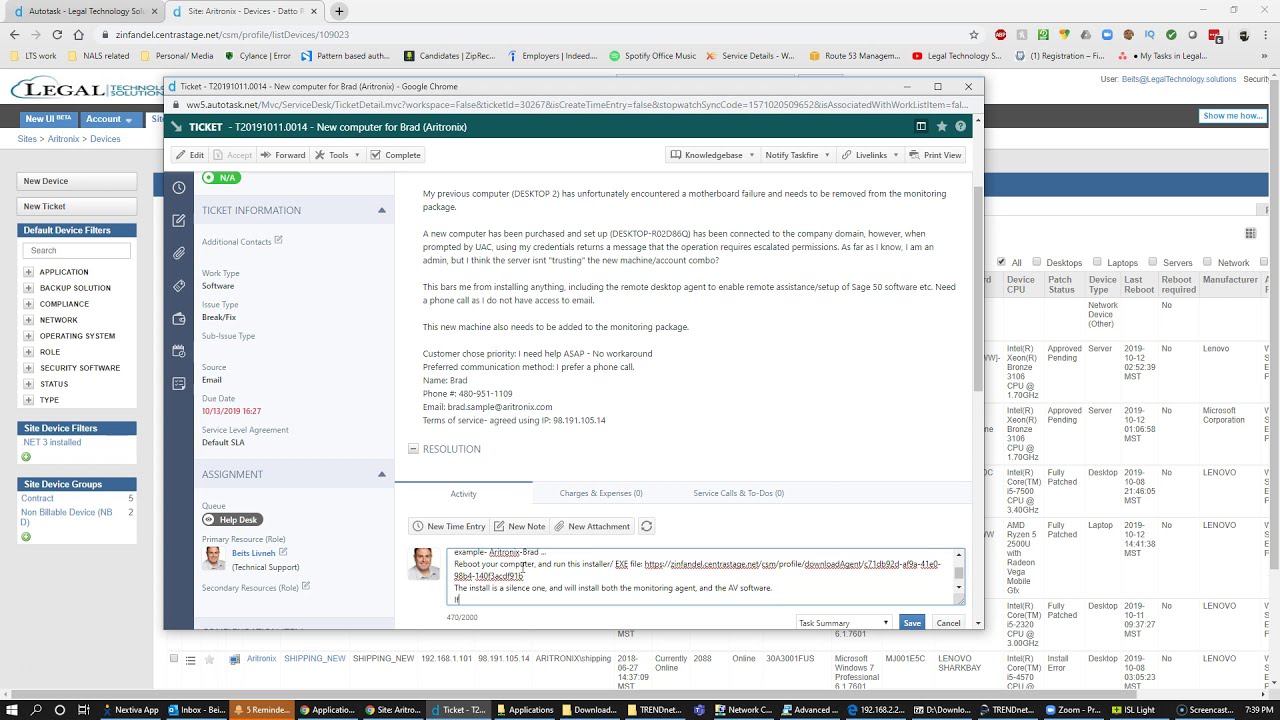The width and height of the screenshot is (1280, 720).
Task: Open ticket help question mark icon
Action: 960,127
